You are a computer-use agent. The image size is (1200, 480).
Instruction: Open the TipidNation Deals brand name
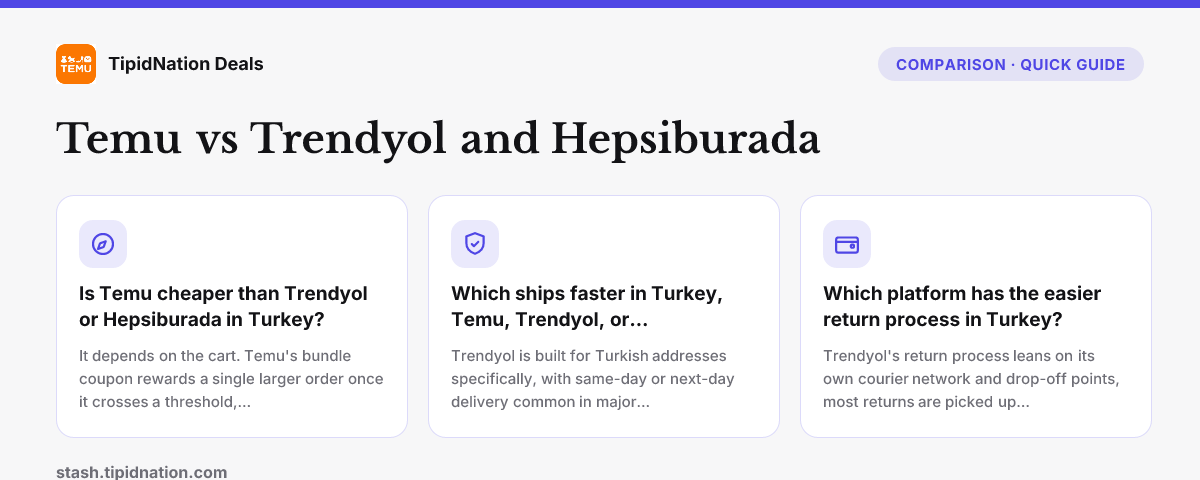186,64
